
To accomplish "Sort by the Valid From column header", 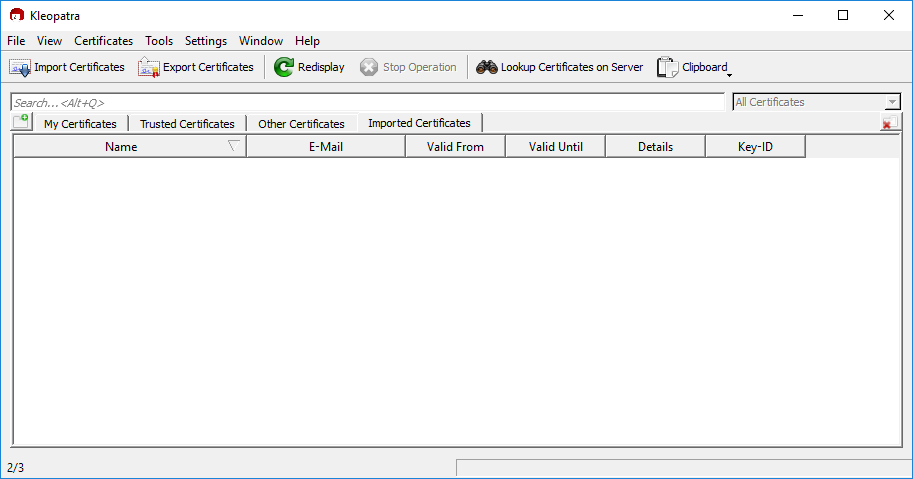I will coord(455,147).
